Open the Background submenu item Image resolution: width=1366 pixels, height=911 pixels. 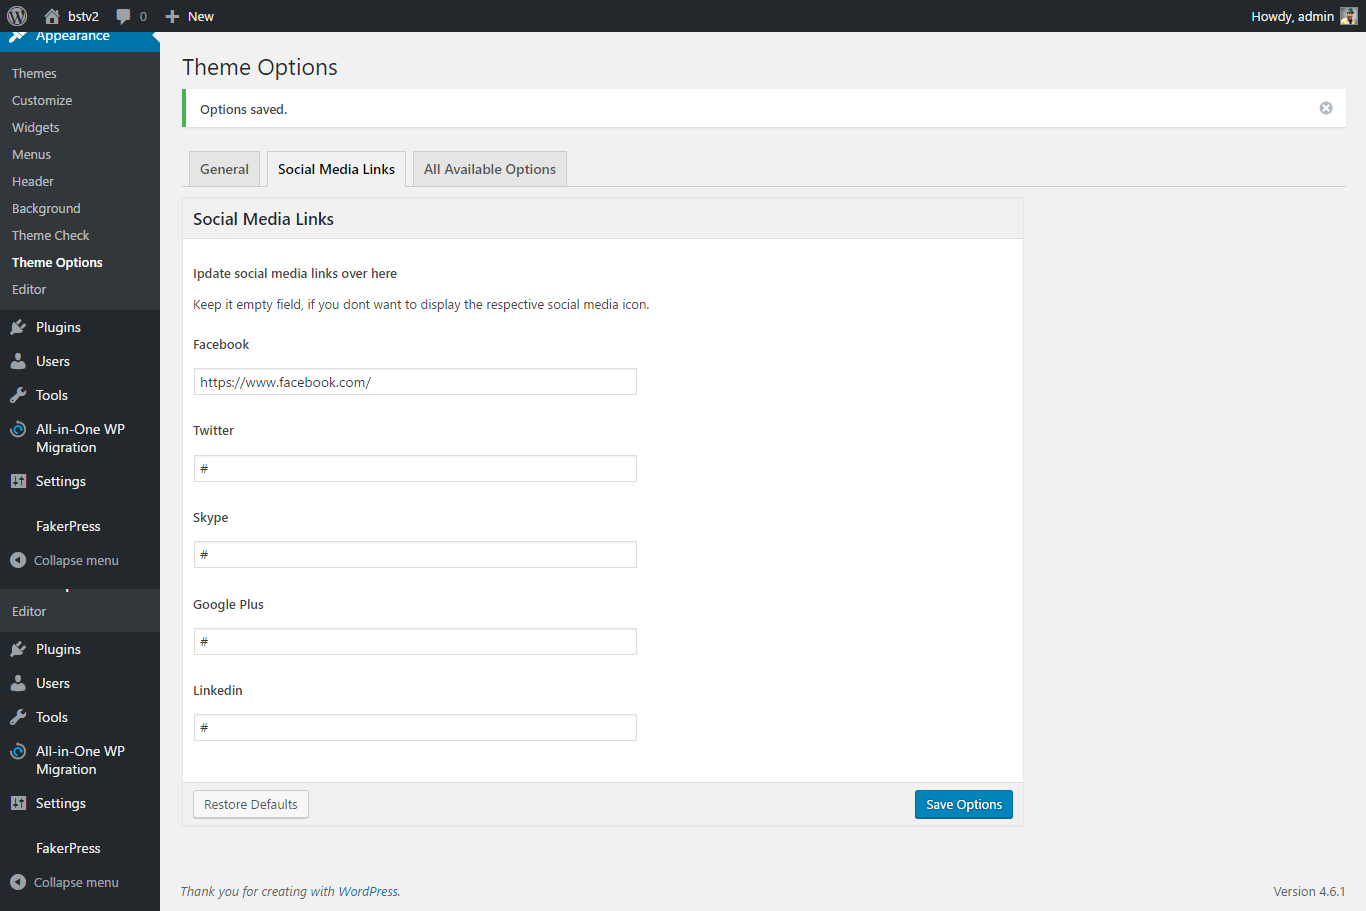[46, 208]
